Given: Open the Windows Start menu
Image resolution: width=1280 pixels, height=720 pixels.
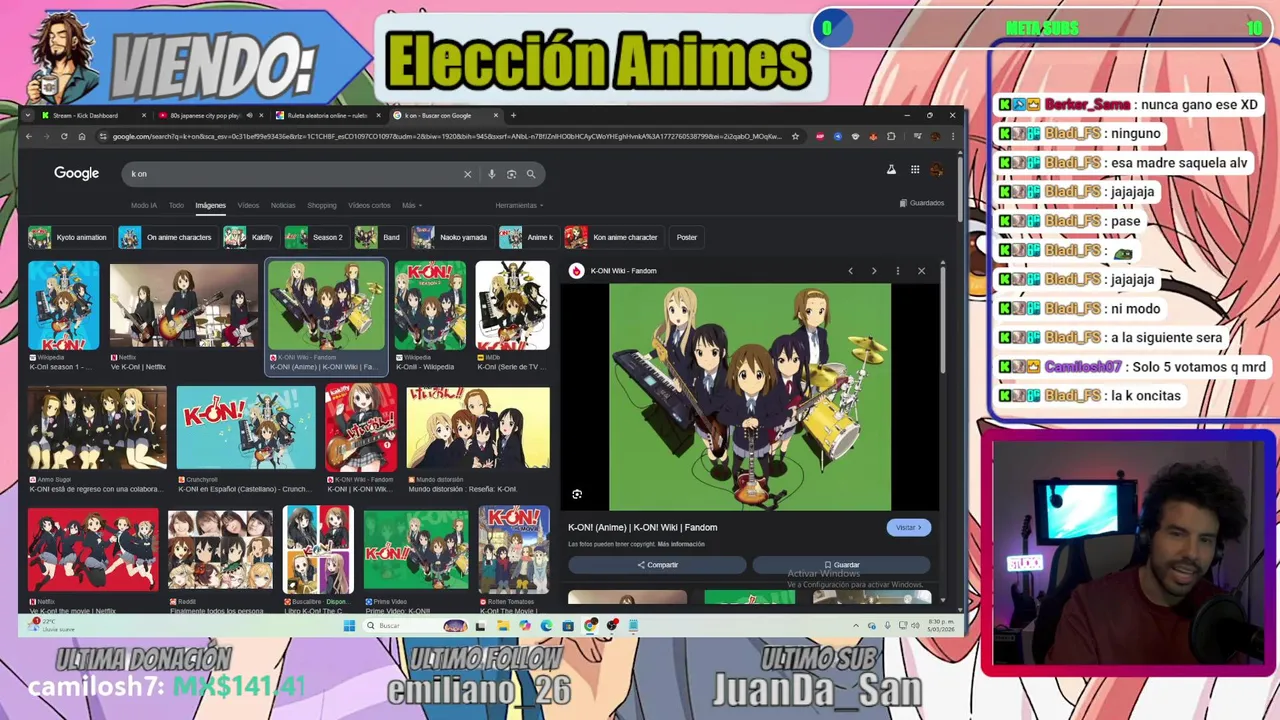Looking at the screenshot, I should tap(349, 626).
